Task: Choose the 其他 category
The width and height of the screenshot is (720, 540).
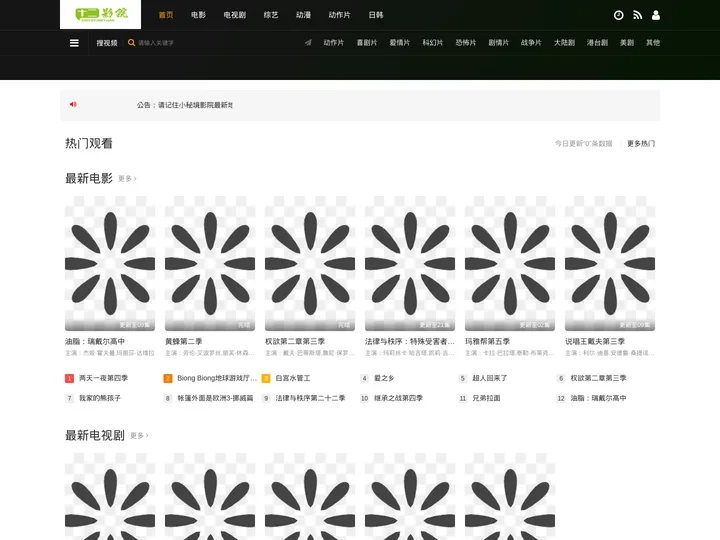Action: tap(653, 43)
